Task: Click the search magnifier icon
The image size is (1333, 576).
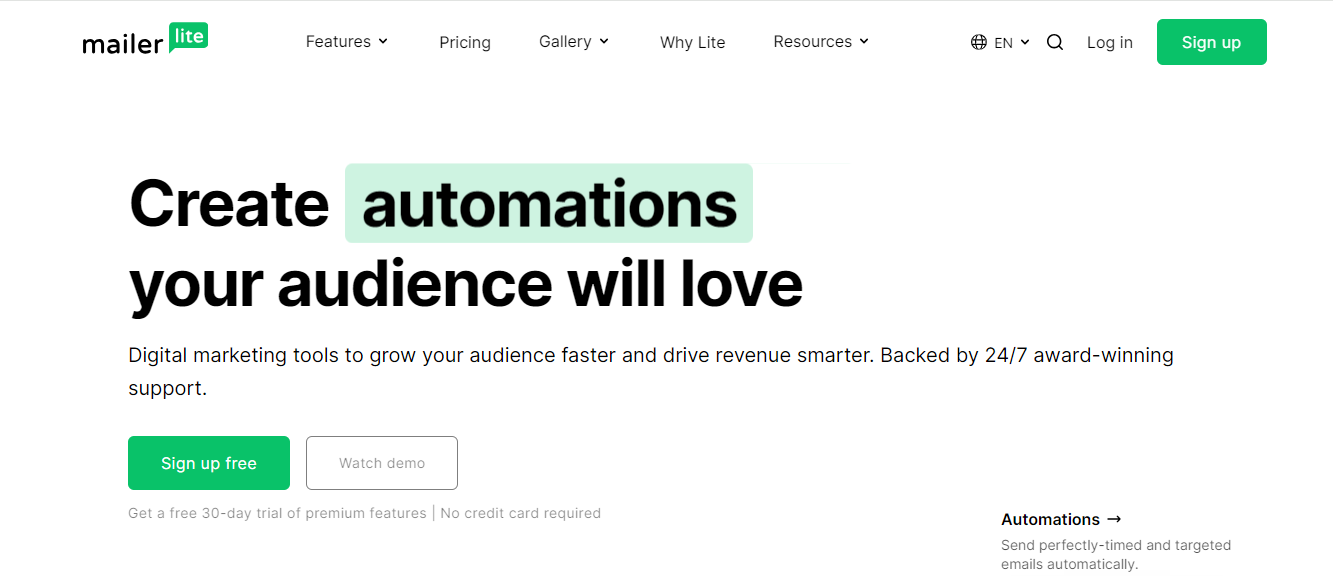Action: point(1054,42)
